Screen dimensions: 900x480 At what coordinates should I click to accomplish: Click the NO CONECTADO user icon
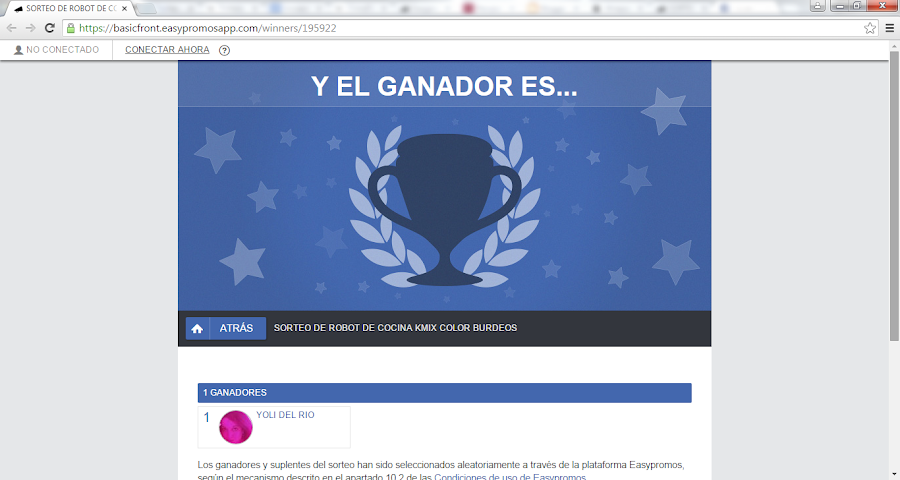pos(18,50)
